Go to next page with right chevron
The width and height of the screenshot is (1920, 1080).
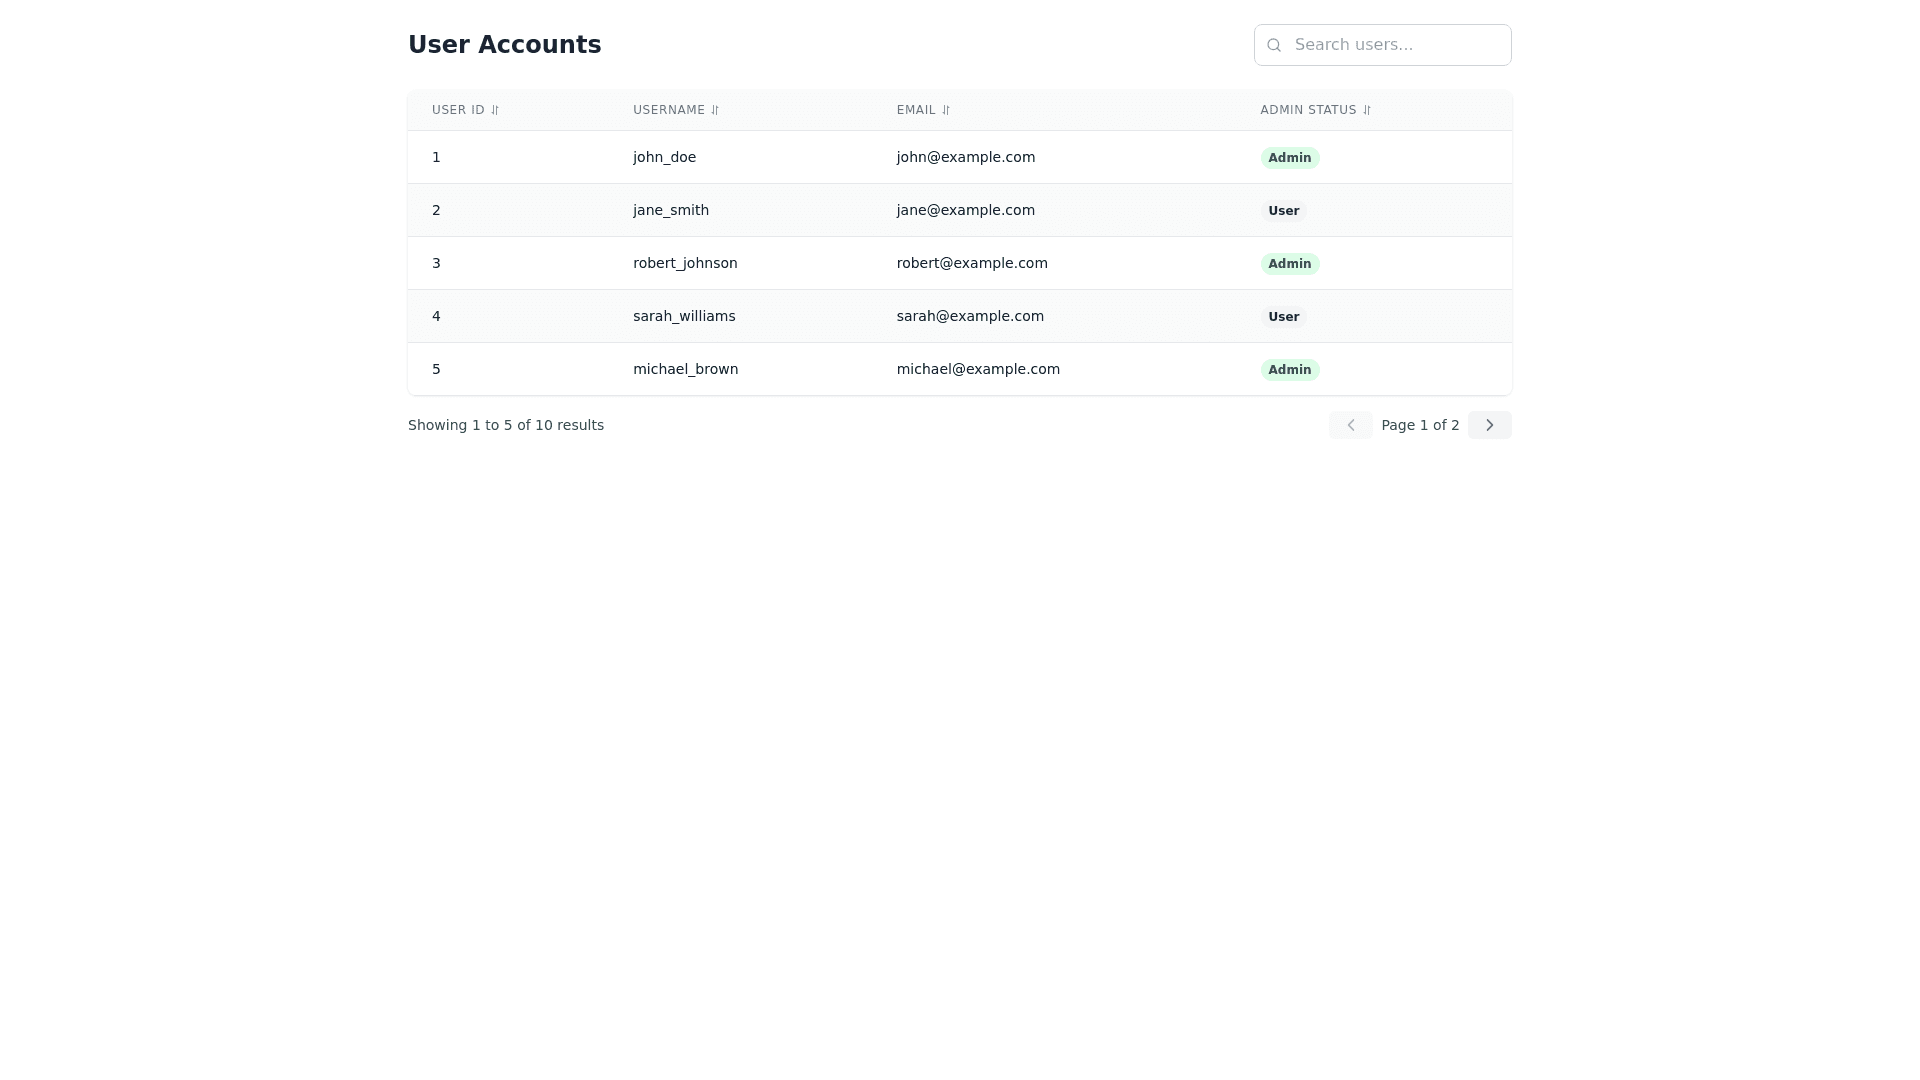click(1489, 425)
